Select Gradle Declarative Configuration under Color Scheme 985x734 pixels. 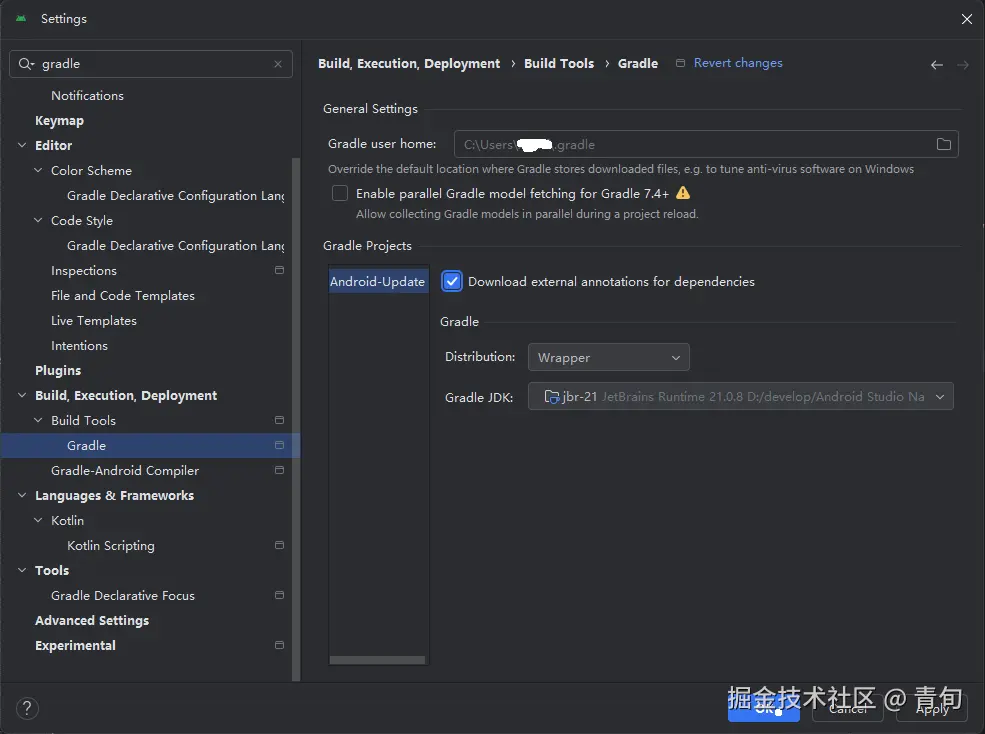coord(175,195)
